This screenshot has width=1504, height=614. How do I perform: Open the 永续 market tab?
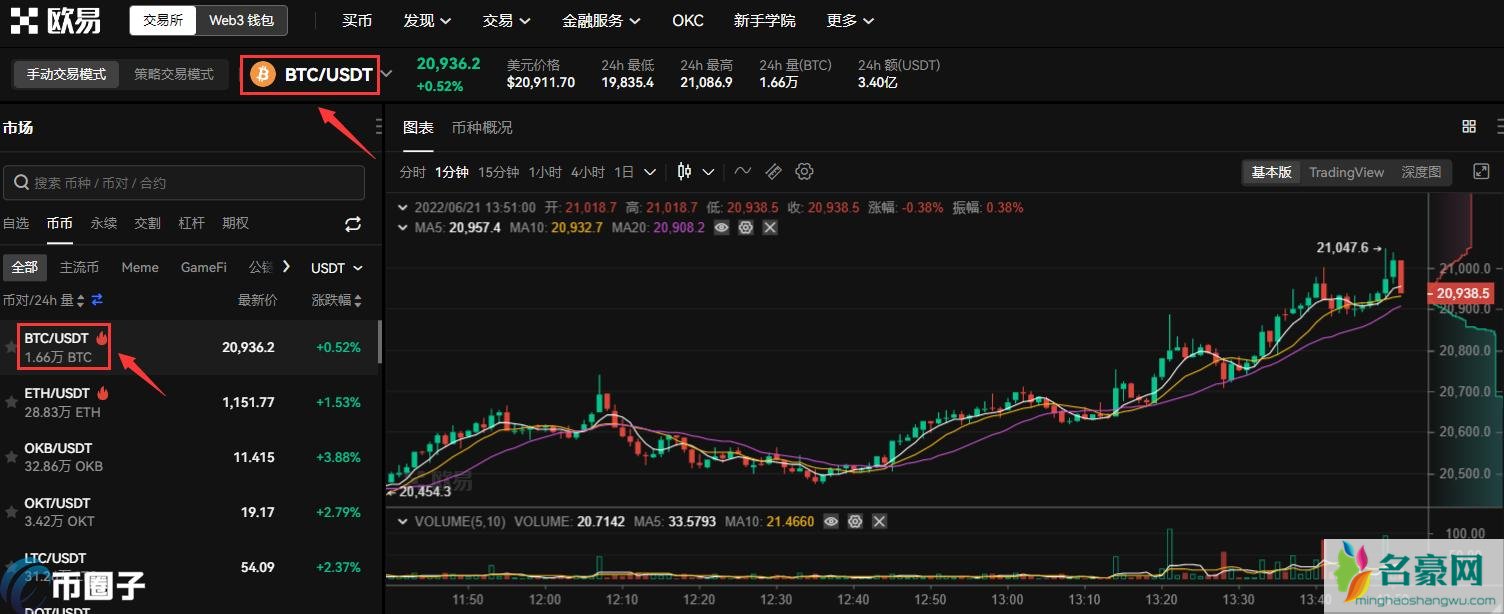(104, 223)
